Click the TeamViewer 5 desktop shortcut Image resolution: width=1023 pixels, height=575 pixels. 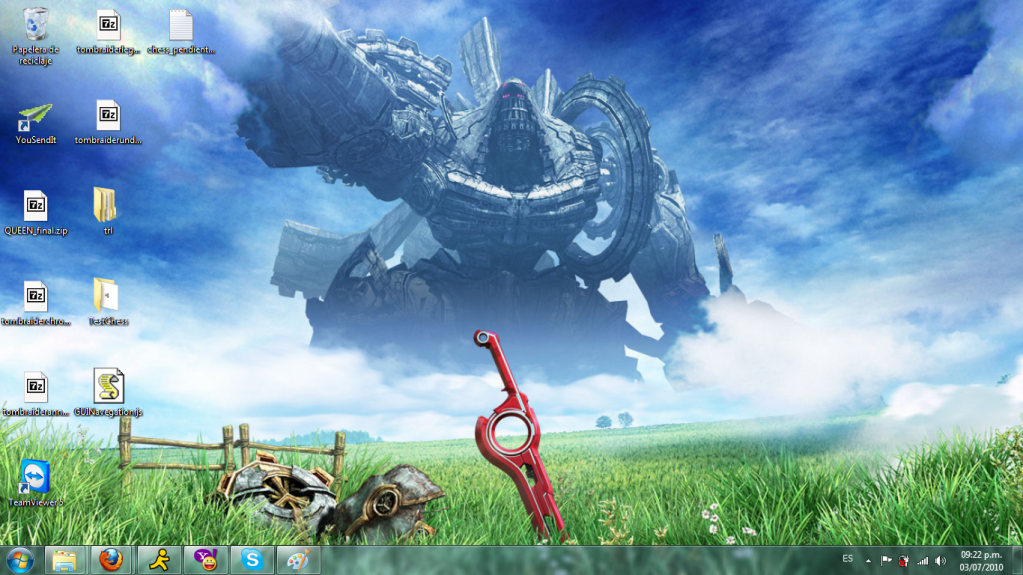(x=35, y=477)
